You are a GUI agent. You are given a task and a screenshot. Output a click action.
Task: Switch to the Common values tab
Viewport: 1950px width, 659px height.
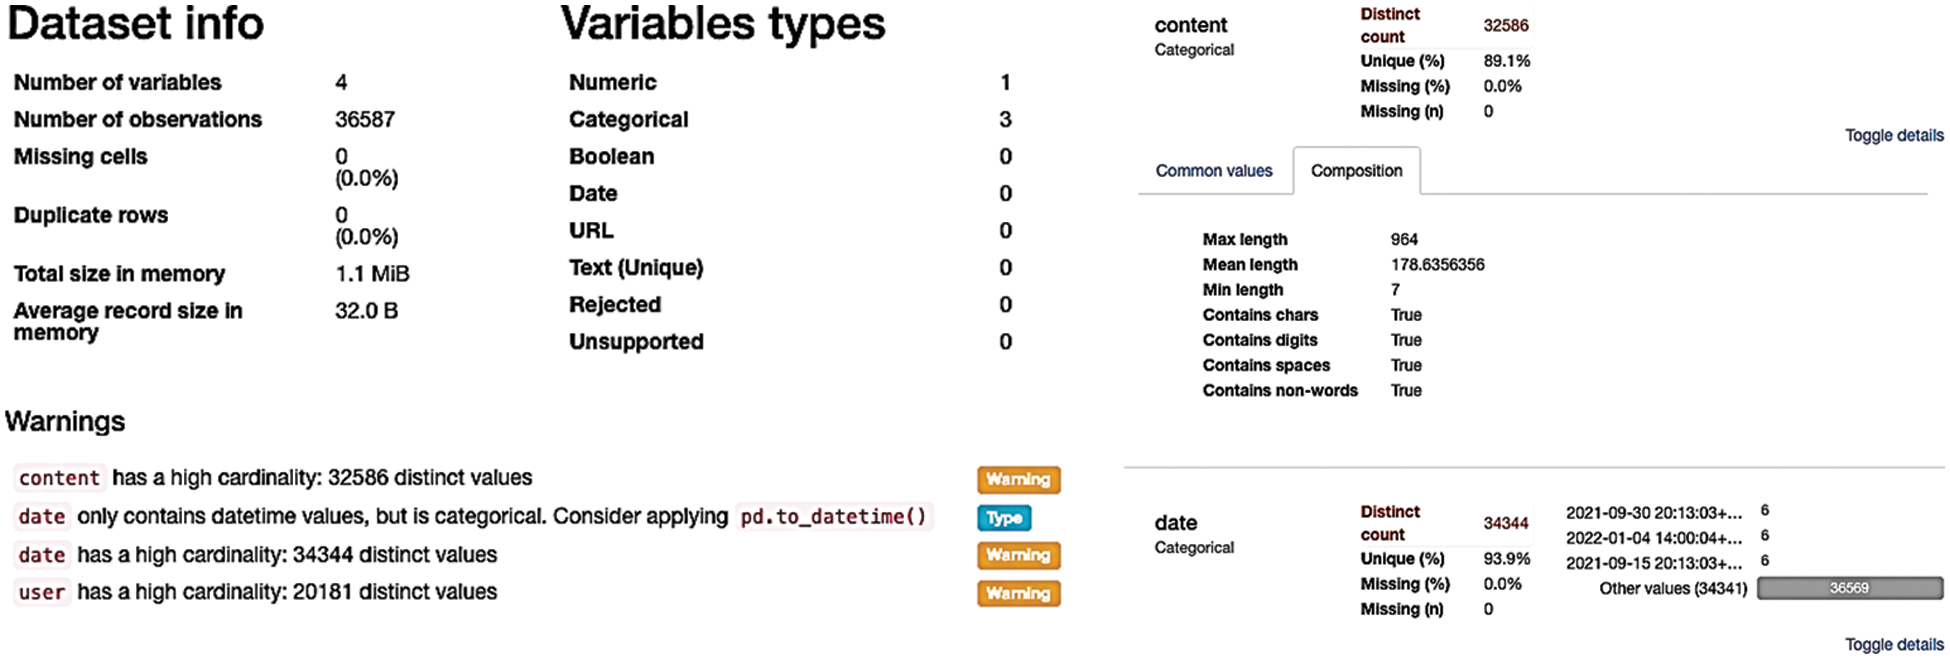pyautogui.click(x=1213, y=171)
